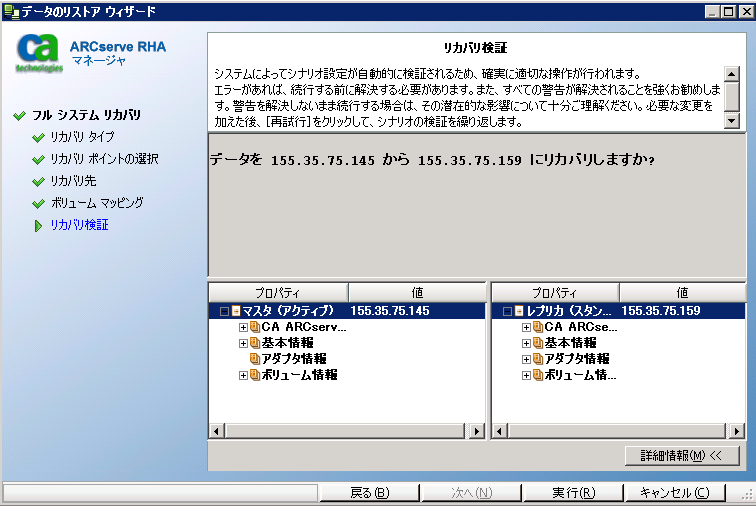Click master pane 値 column header
756x506 pixels.
(417, 292)
